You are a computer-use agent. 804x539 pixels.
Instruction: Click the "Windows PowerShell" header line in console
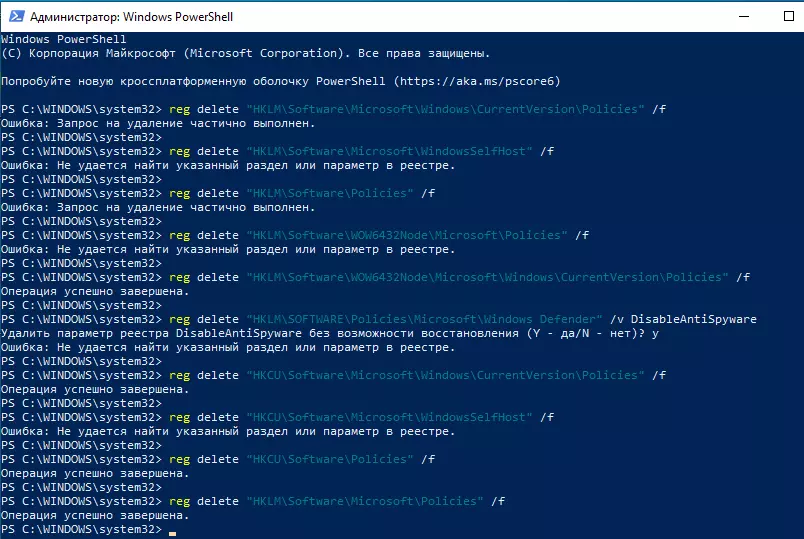(x=58, y=39)
